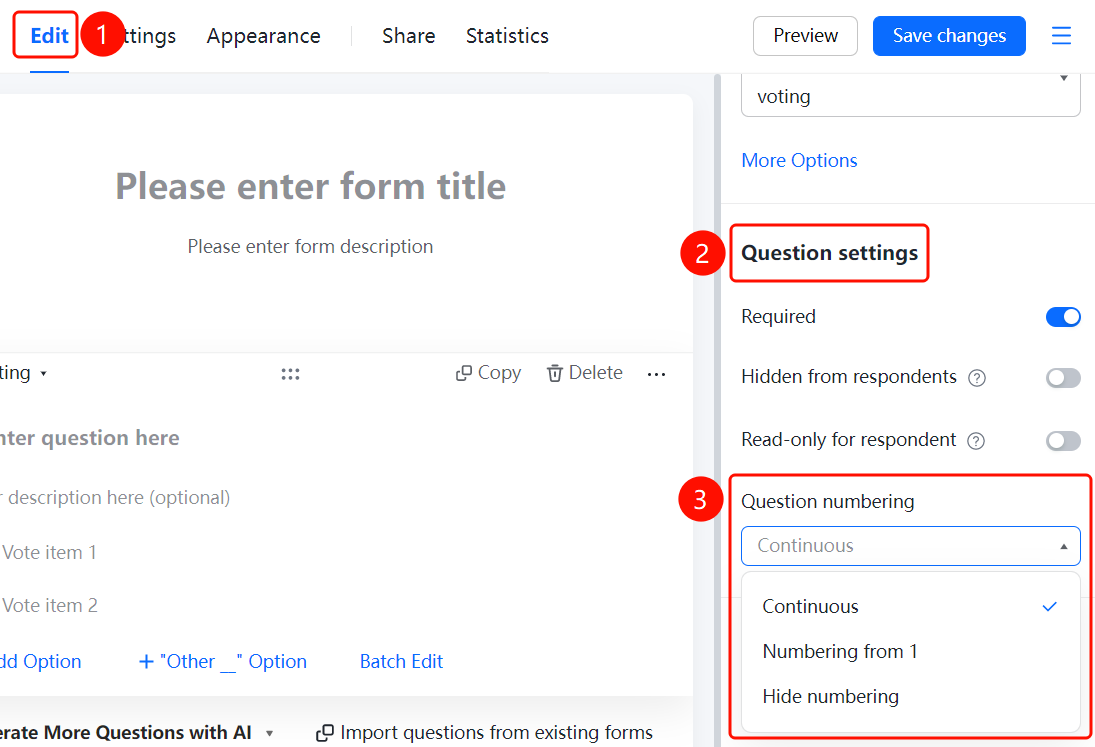Switch to the Edit tab
This screenshot has height=747, width=1095.
pyautogui.click(x=50, y=36)
